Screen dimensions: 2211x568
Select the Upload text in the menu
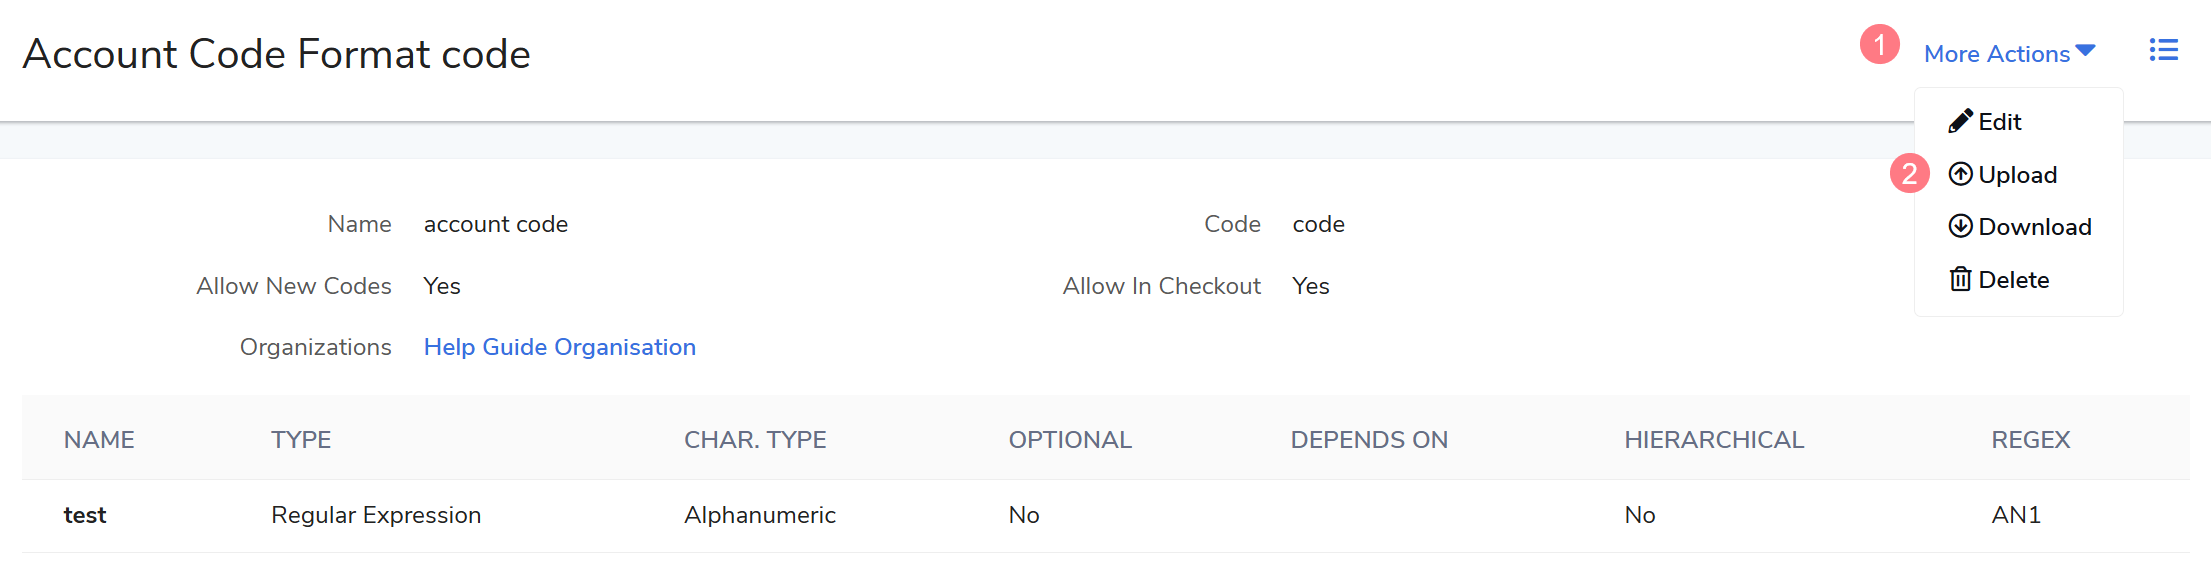pyautogui.click(x=2017, y=175)
